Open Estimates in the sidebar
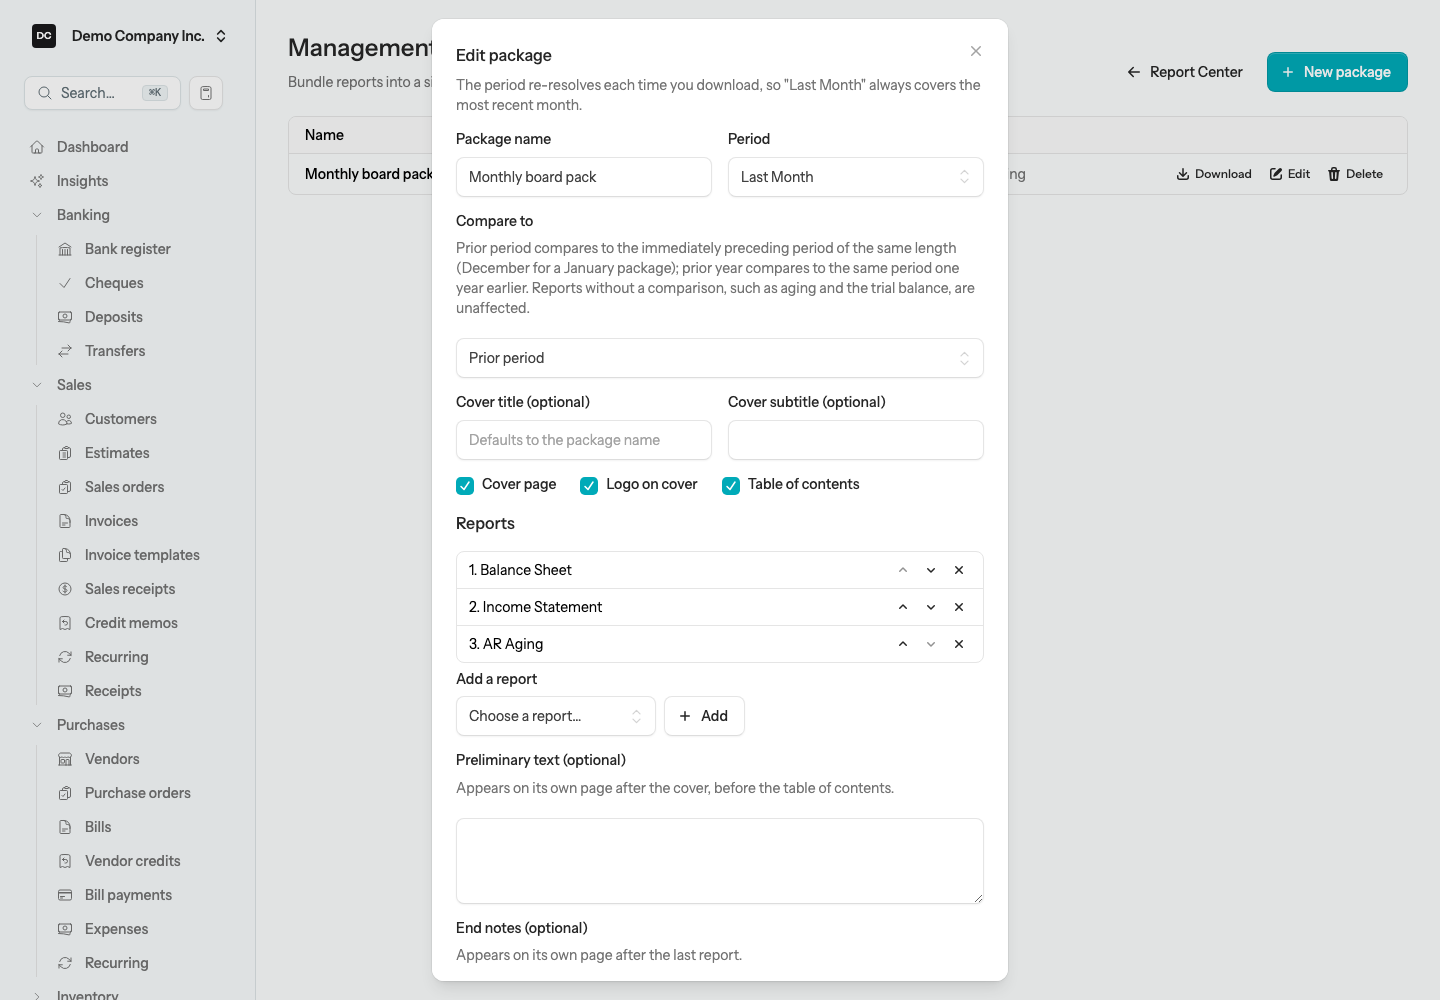The width and height of the screenshot is (1440, 1000). pyautogui.click(x=117, y=453)
